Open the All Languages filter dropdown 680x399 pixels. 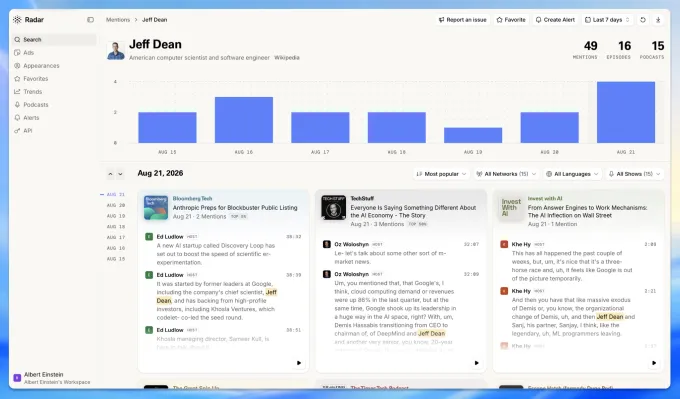point(572,174)
